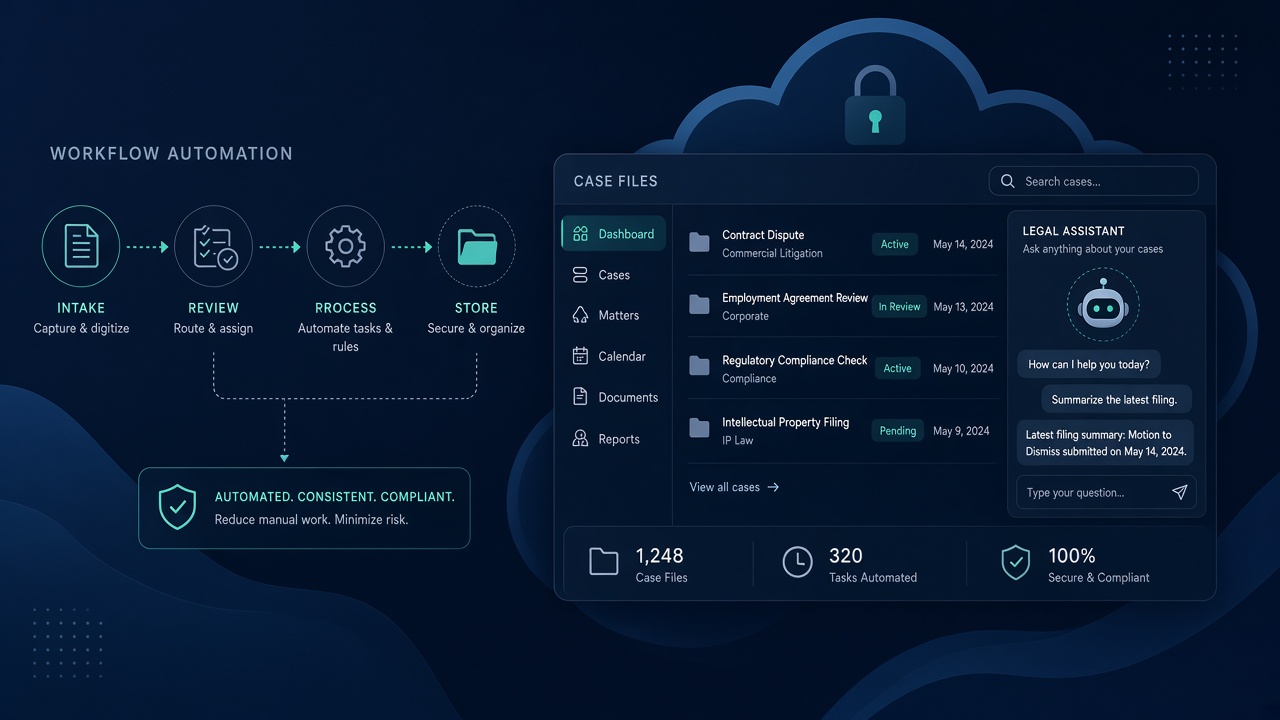1280x720 pixels.
Task: Click the padlock icon on the cloud
Action: pyautogui.click(x=875, y=106)
